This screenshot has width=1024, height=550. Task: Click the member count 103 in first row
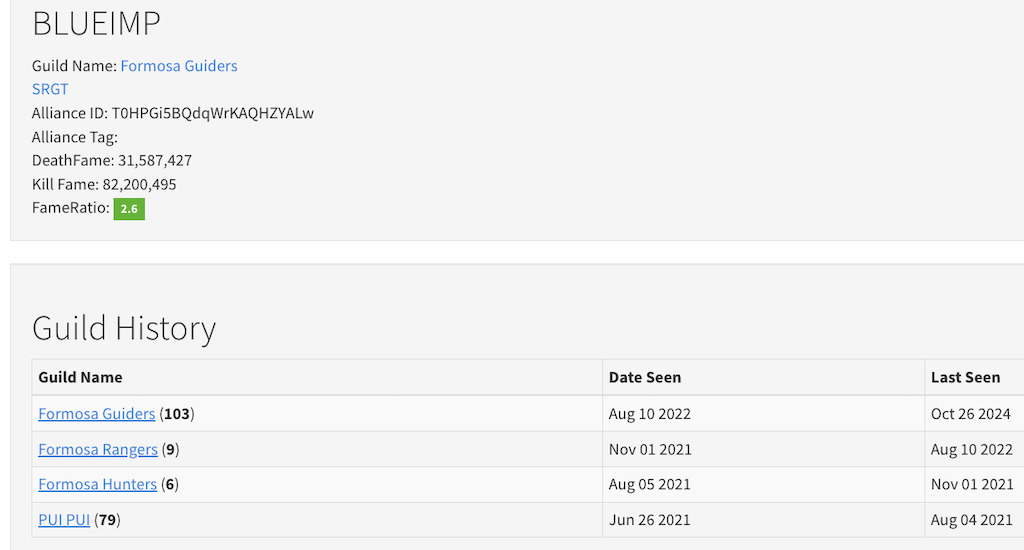click(x=176, y=414)
